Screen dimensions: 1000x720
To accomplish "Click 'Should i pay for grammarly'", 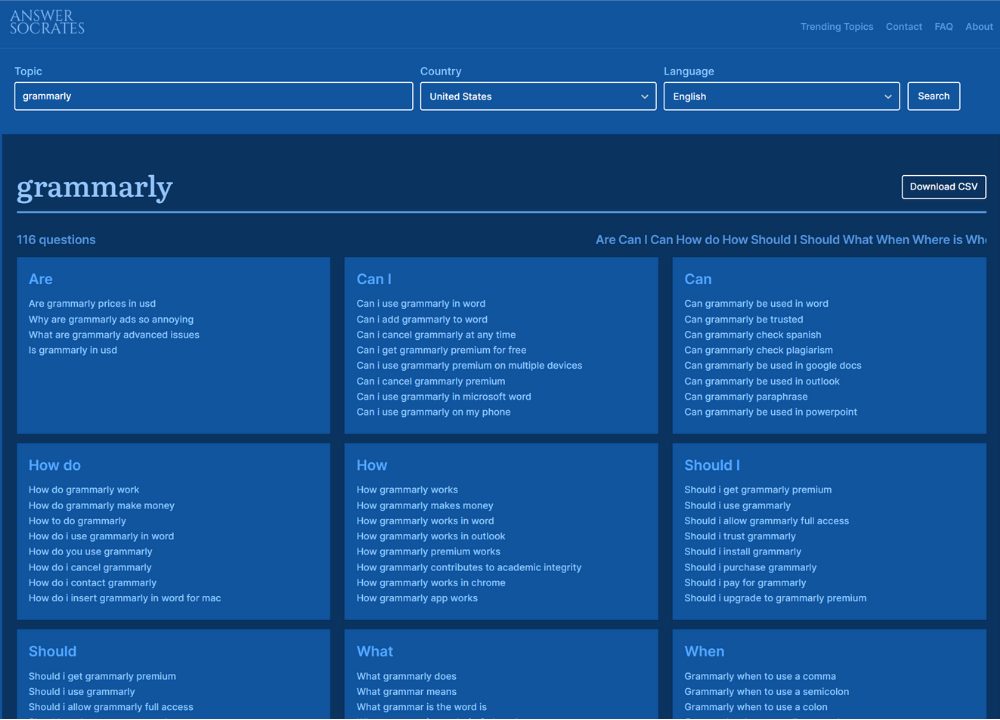I will pos(745,583).
